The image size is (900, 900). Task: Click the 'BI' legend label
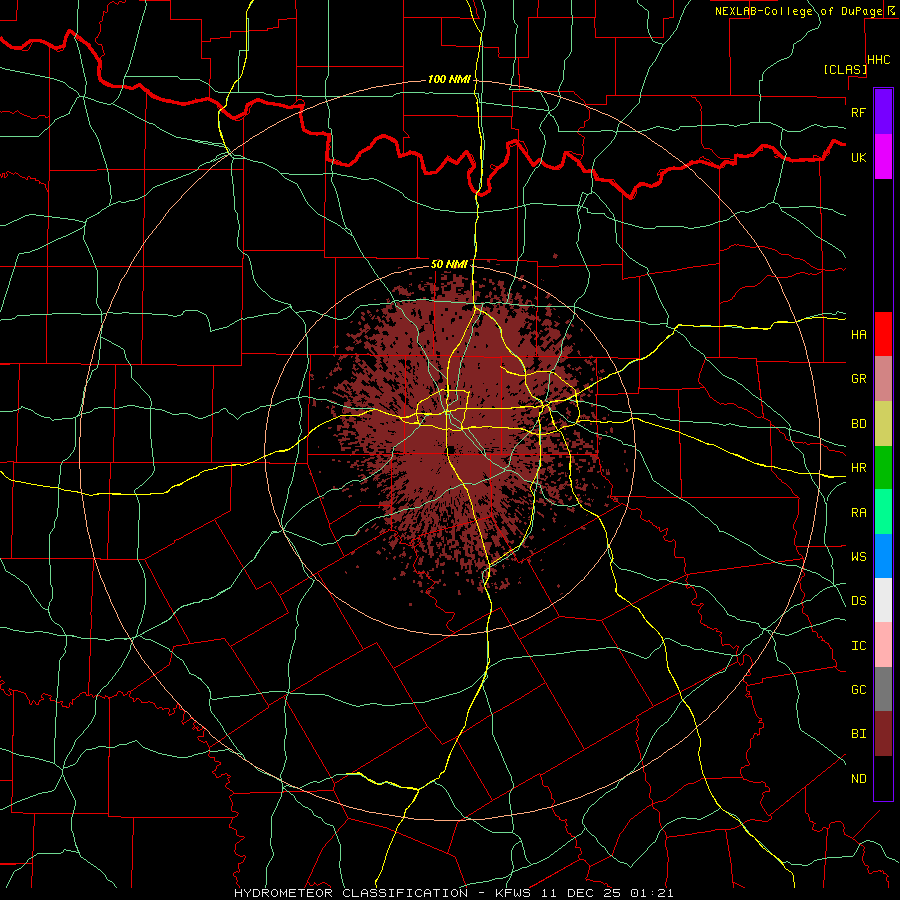tap(859, 734)
